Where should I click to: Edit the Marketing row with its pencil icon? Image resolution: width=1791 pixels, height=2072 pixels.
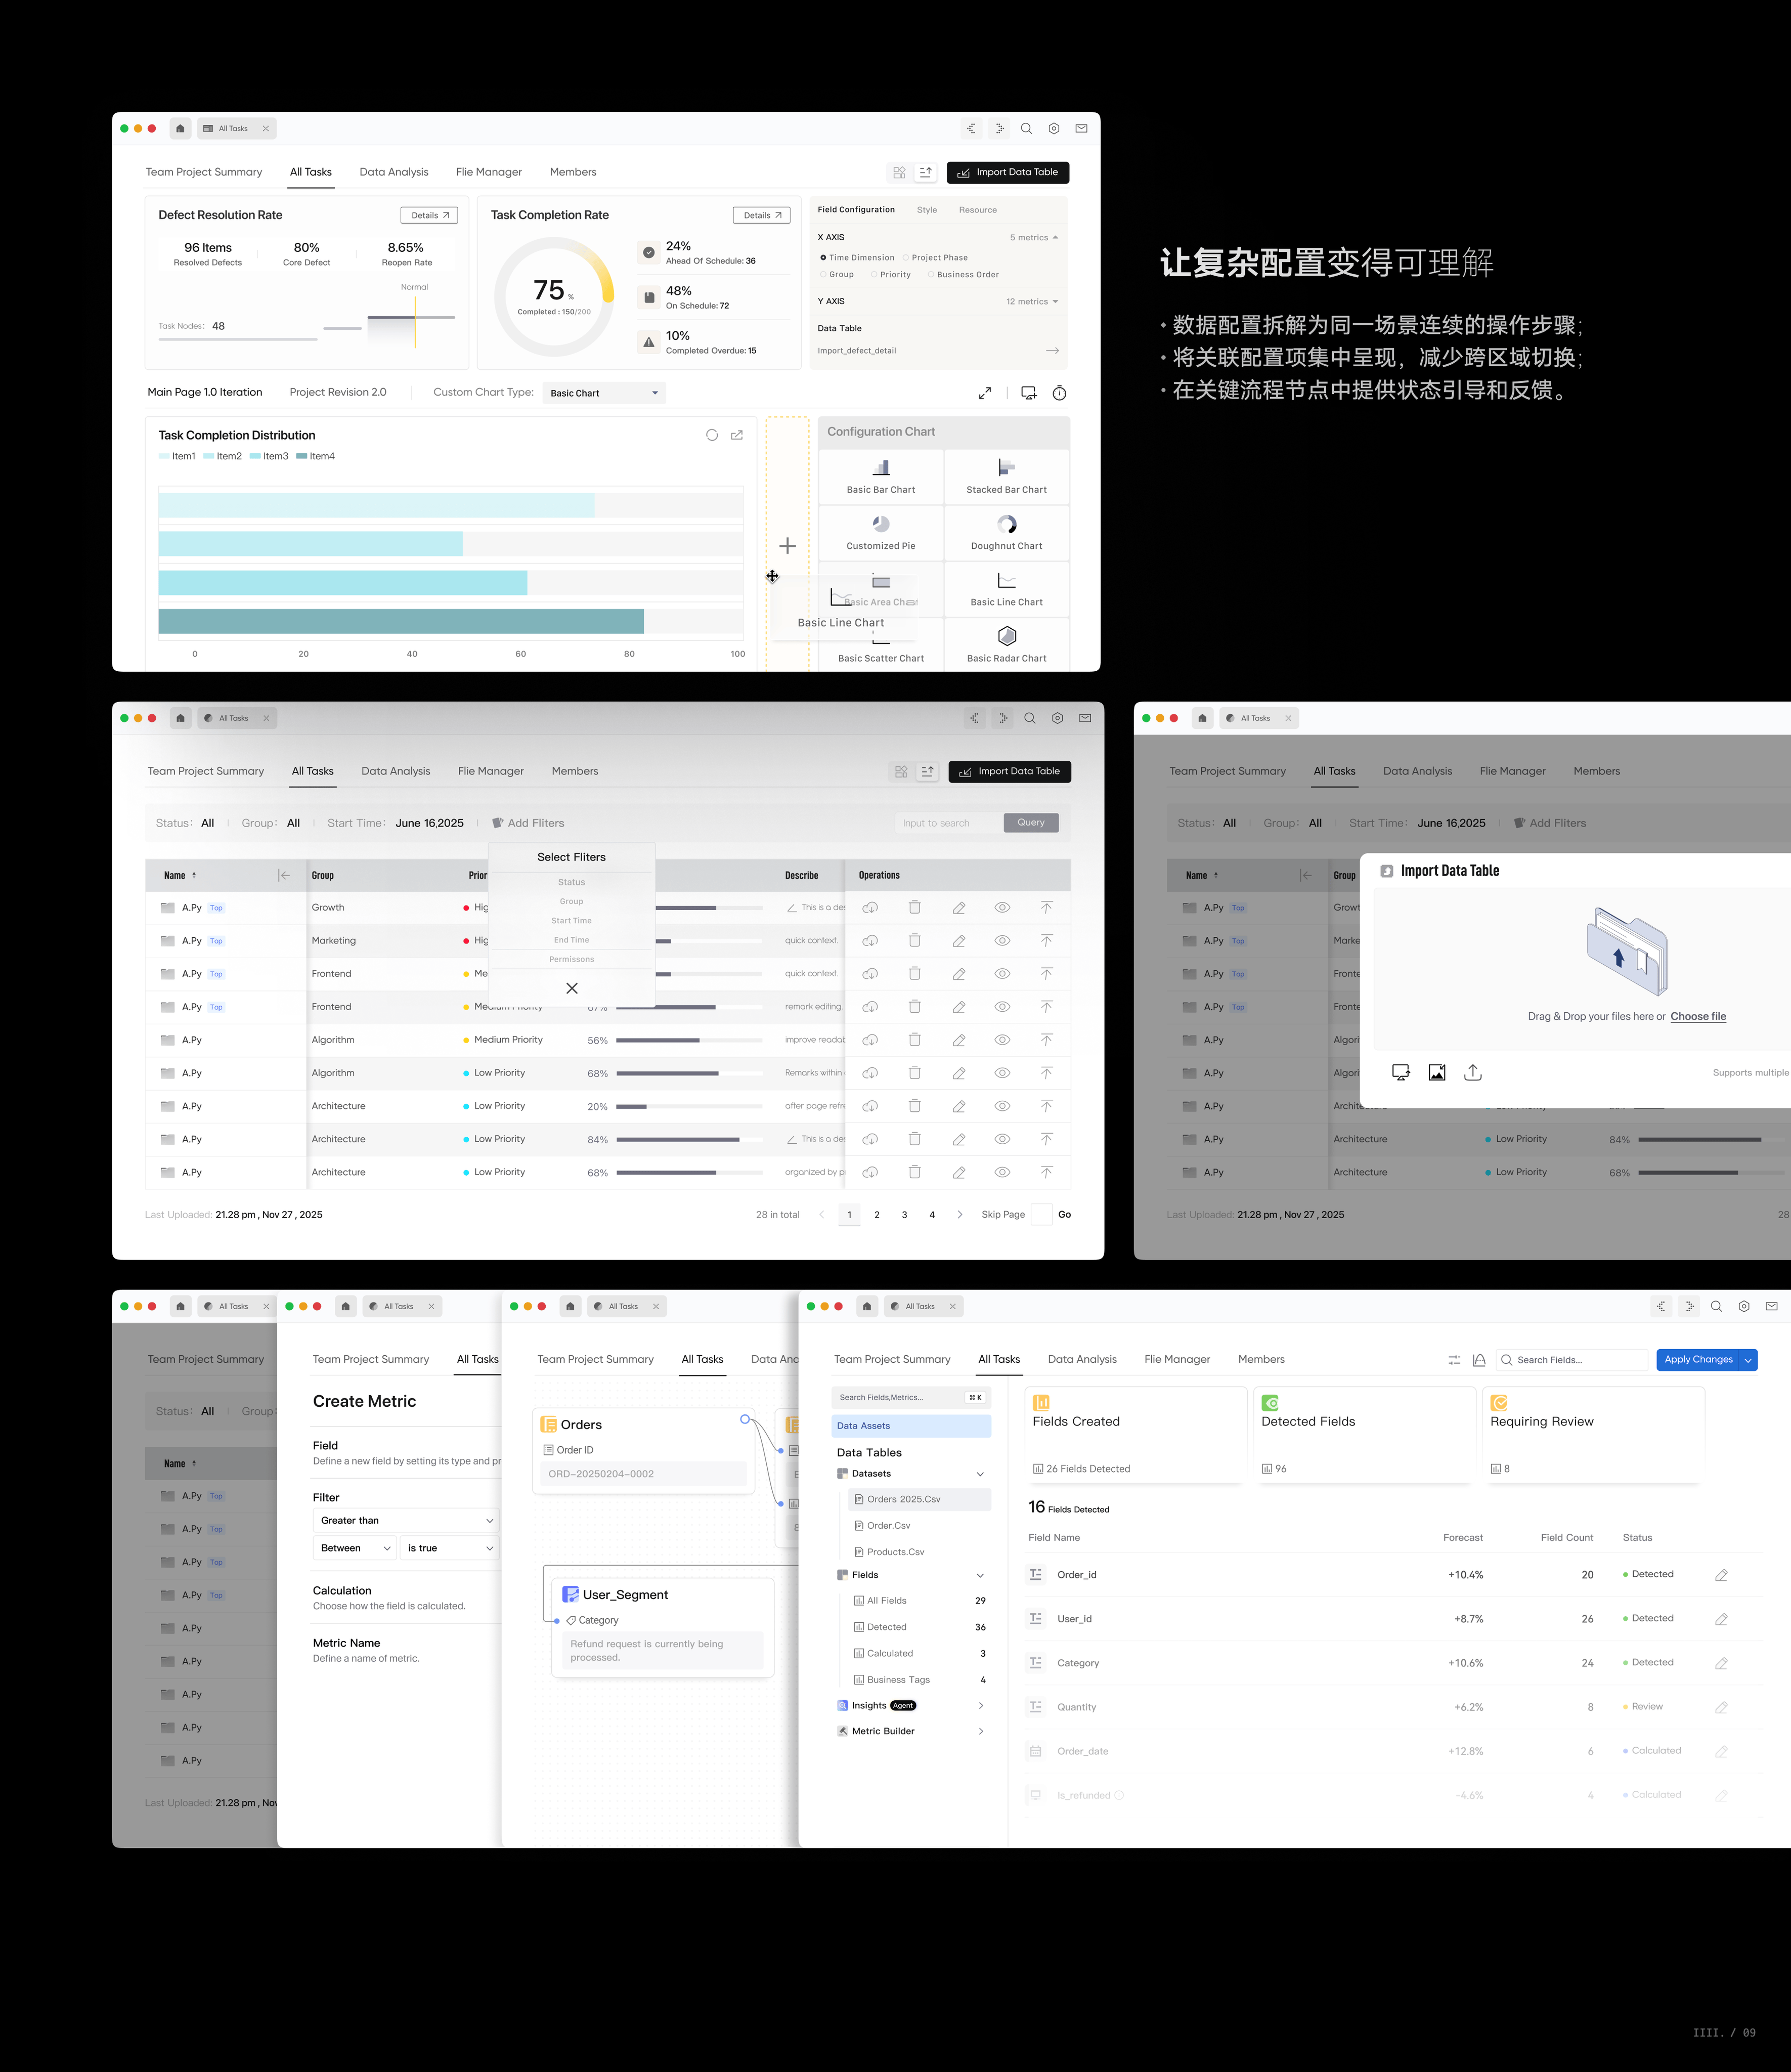point(959,941)
